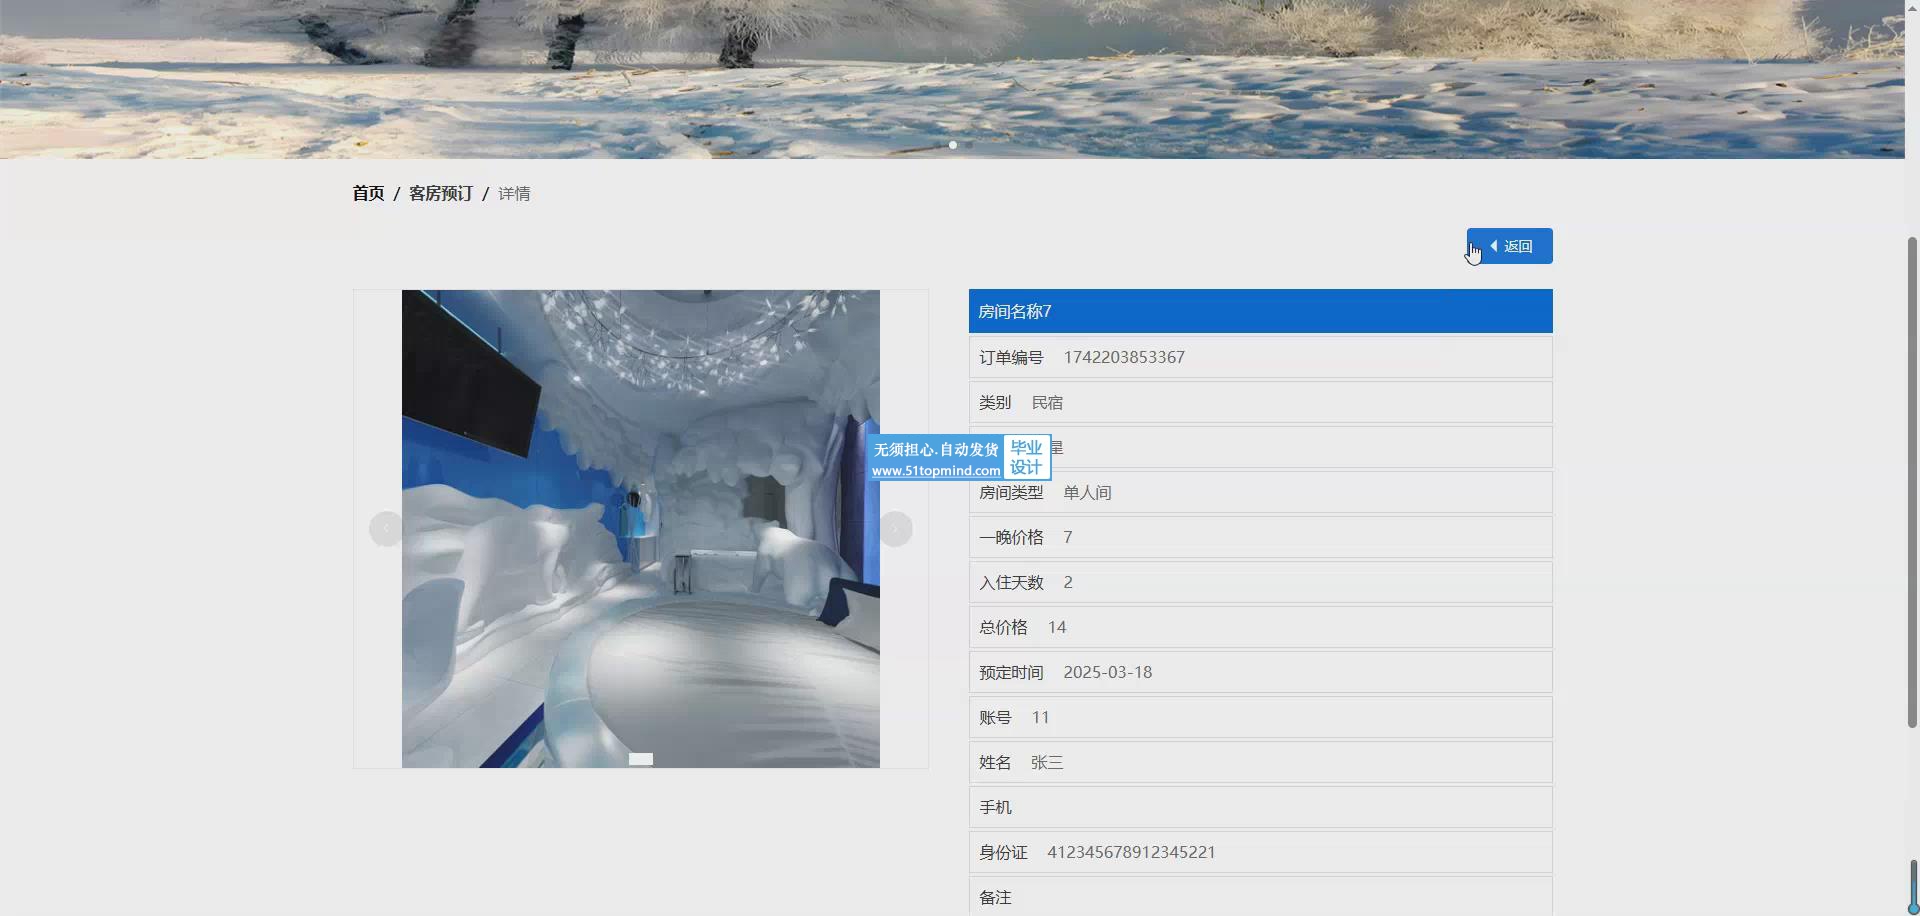This screenshot has height=916, width=1920.
Task: Click the 预定时间 2025-03-18 row
Action: [1260, 672]
